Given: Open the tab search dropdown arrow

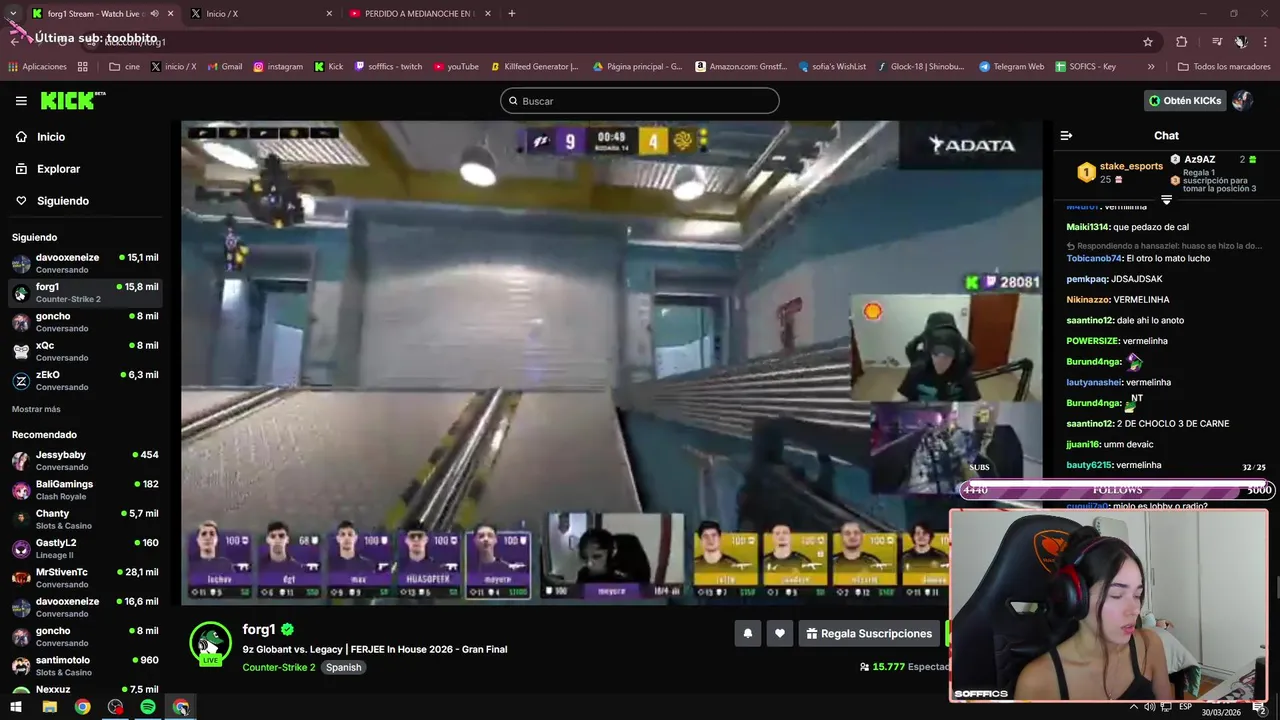Looking at the screenshot, I should click(x=13, y=13).
